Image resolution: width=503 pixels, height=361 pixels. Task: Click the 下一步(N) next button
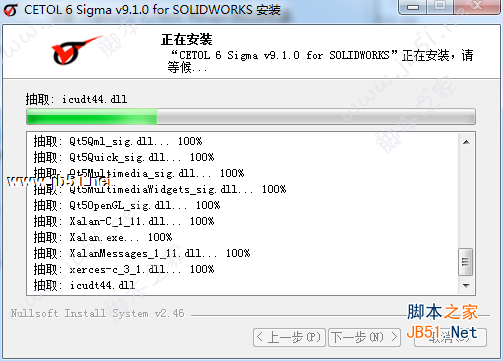(365, 337)
